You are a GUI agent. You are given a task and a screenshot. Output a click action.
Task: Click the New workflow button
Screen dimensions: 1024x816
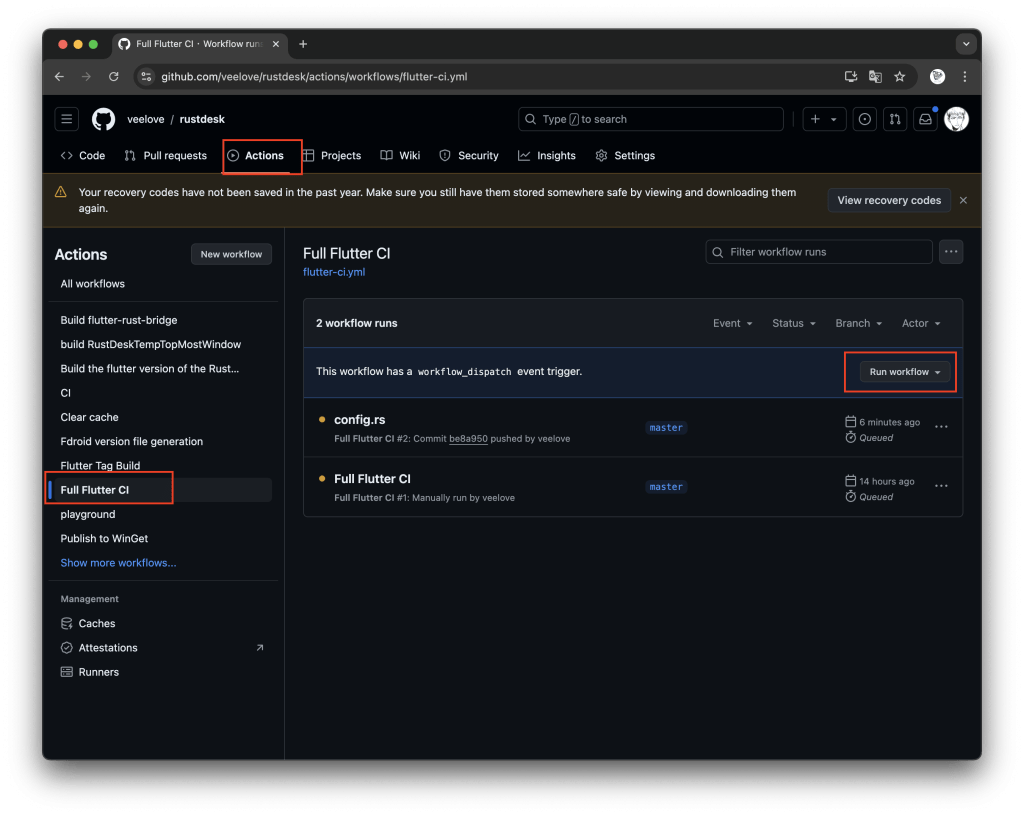231,254
